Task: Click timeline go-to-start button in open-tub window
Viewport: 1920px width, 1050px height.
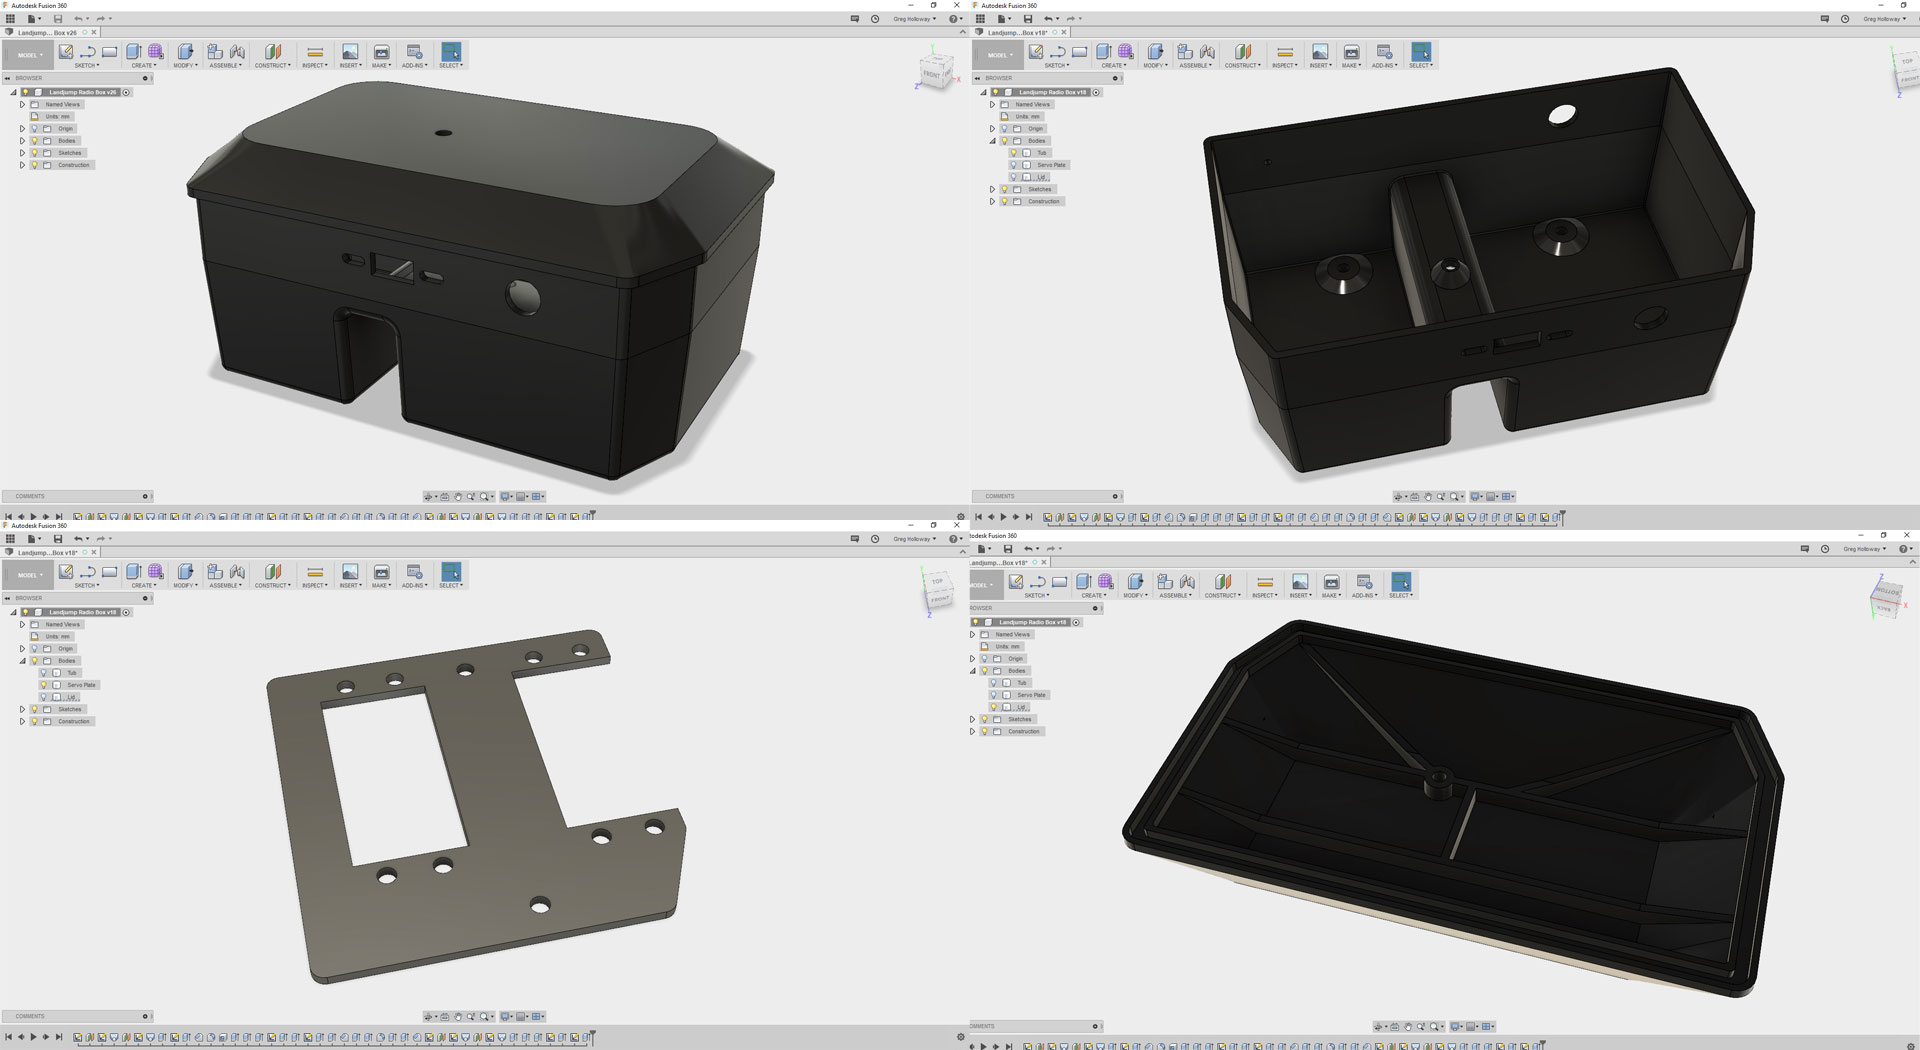Action: click(979, 517)
